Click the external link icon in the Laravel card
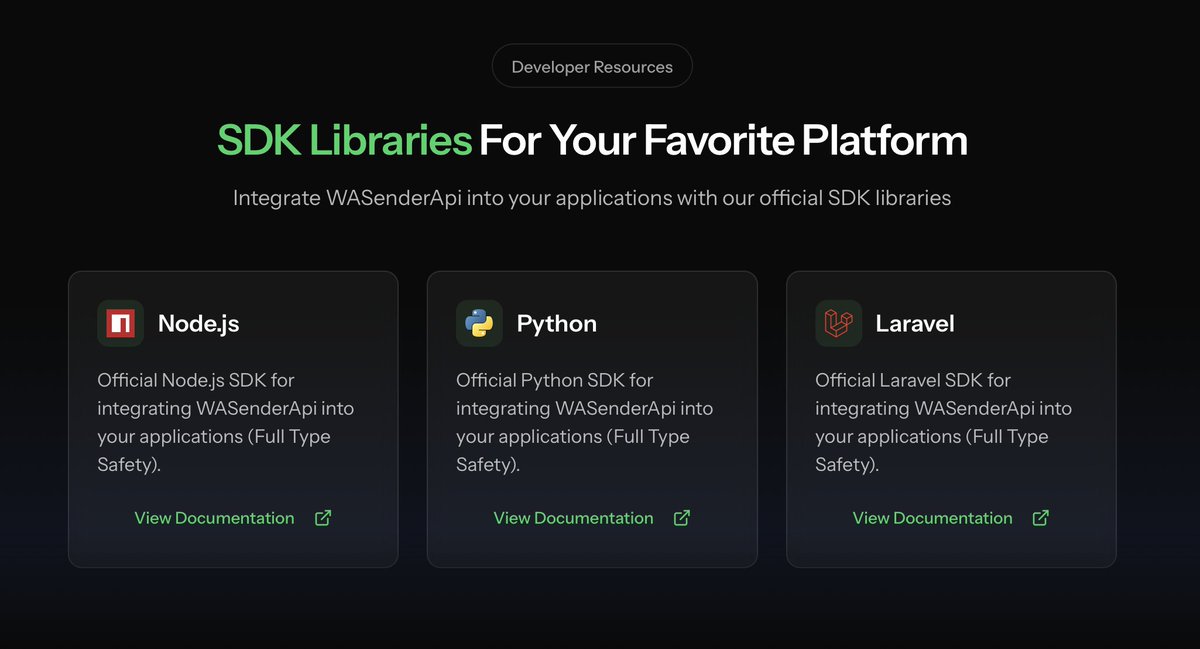 [1041, 518]
